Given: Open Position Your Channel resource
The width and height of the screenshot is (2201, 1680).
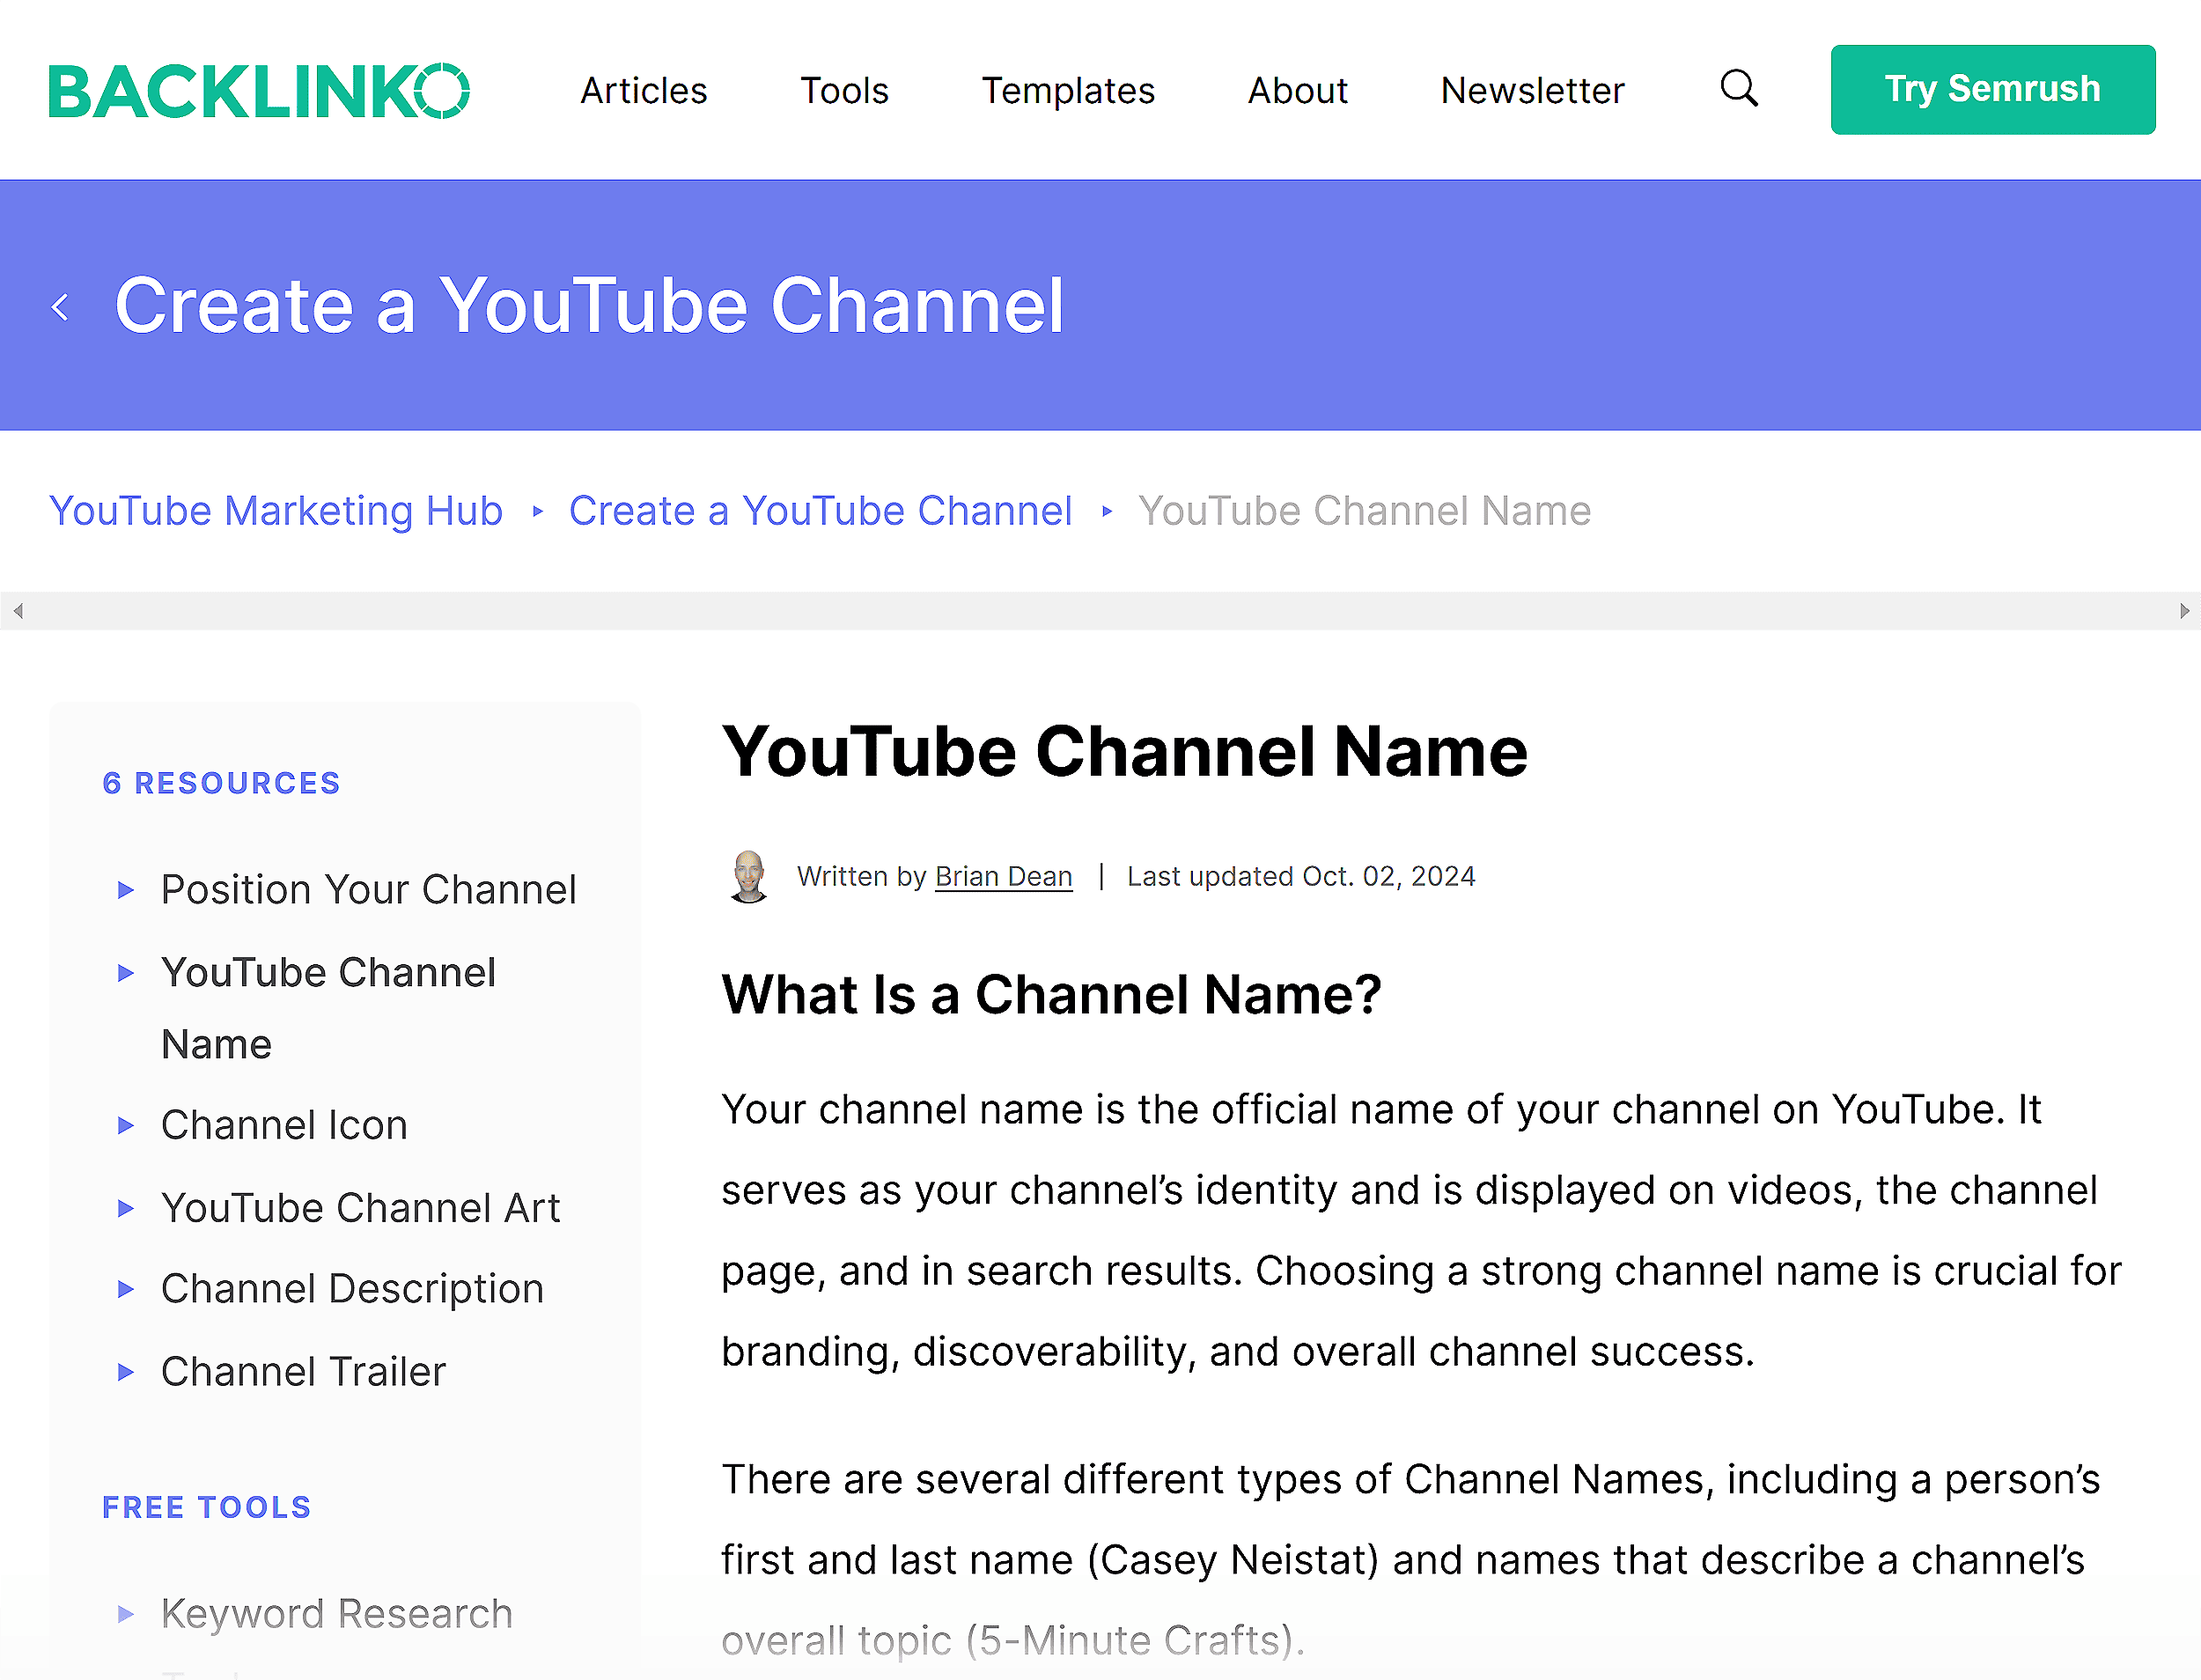Looking at the screenshot, I should (368, 889).
